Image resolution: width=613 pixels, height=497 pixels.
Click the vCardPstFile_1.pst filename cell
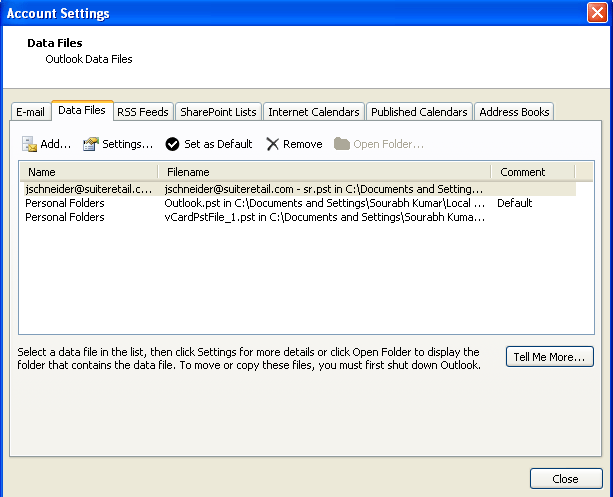(x=324, y=217)
